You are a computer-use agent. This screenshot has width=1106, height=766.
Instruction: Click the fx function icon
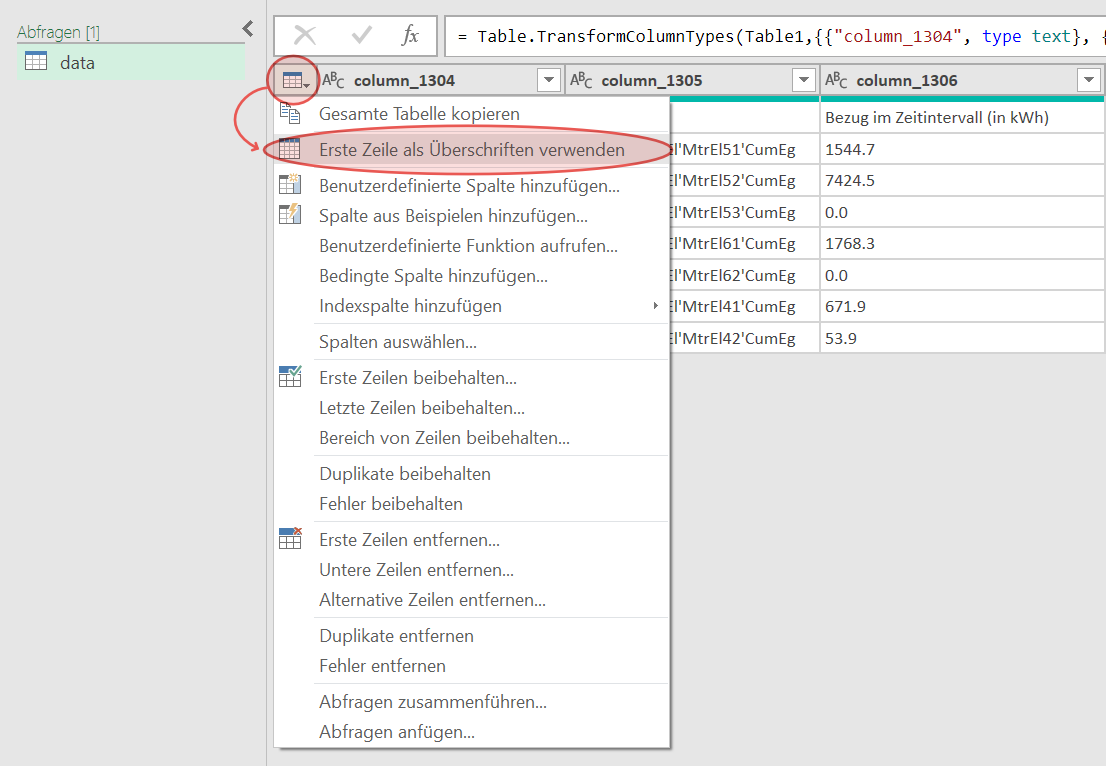[410, 35]
